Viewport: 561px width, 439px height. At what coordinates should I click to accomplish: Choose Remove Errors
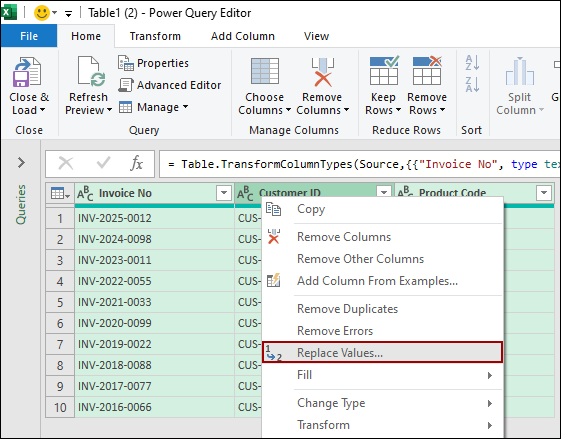click(382, 331)
